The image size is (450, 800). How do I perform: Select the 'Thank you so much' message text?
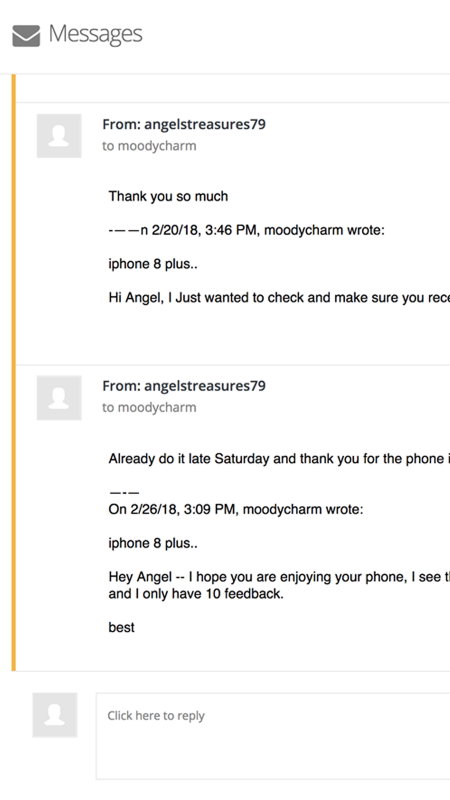(x=168, y=196)
